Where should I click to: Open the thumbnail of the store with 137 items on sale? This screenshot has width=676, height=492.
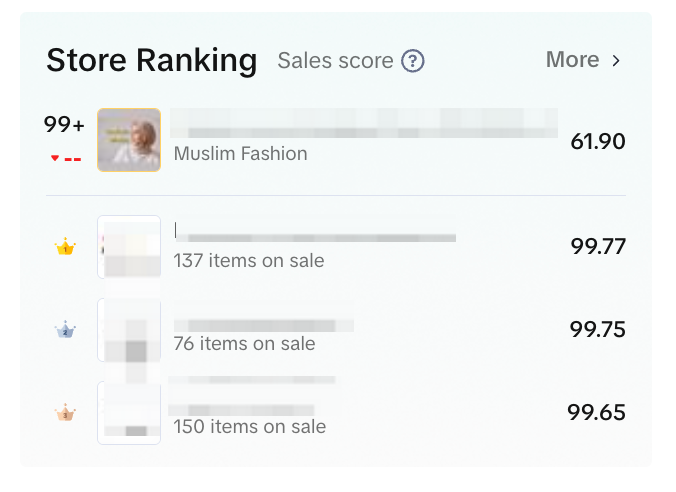129,247
